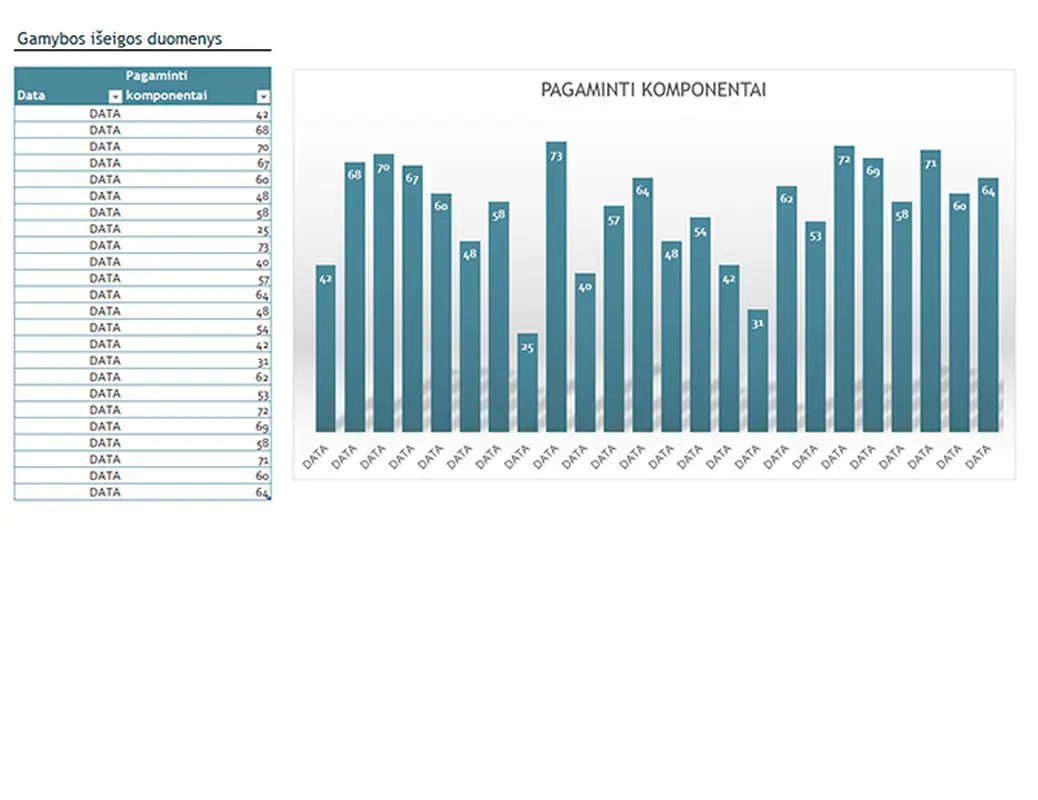Click the Data column header text
Screen dimensions: 1038x800
tap(31, 96)
